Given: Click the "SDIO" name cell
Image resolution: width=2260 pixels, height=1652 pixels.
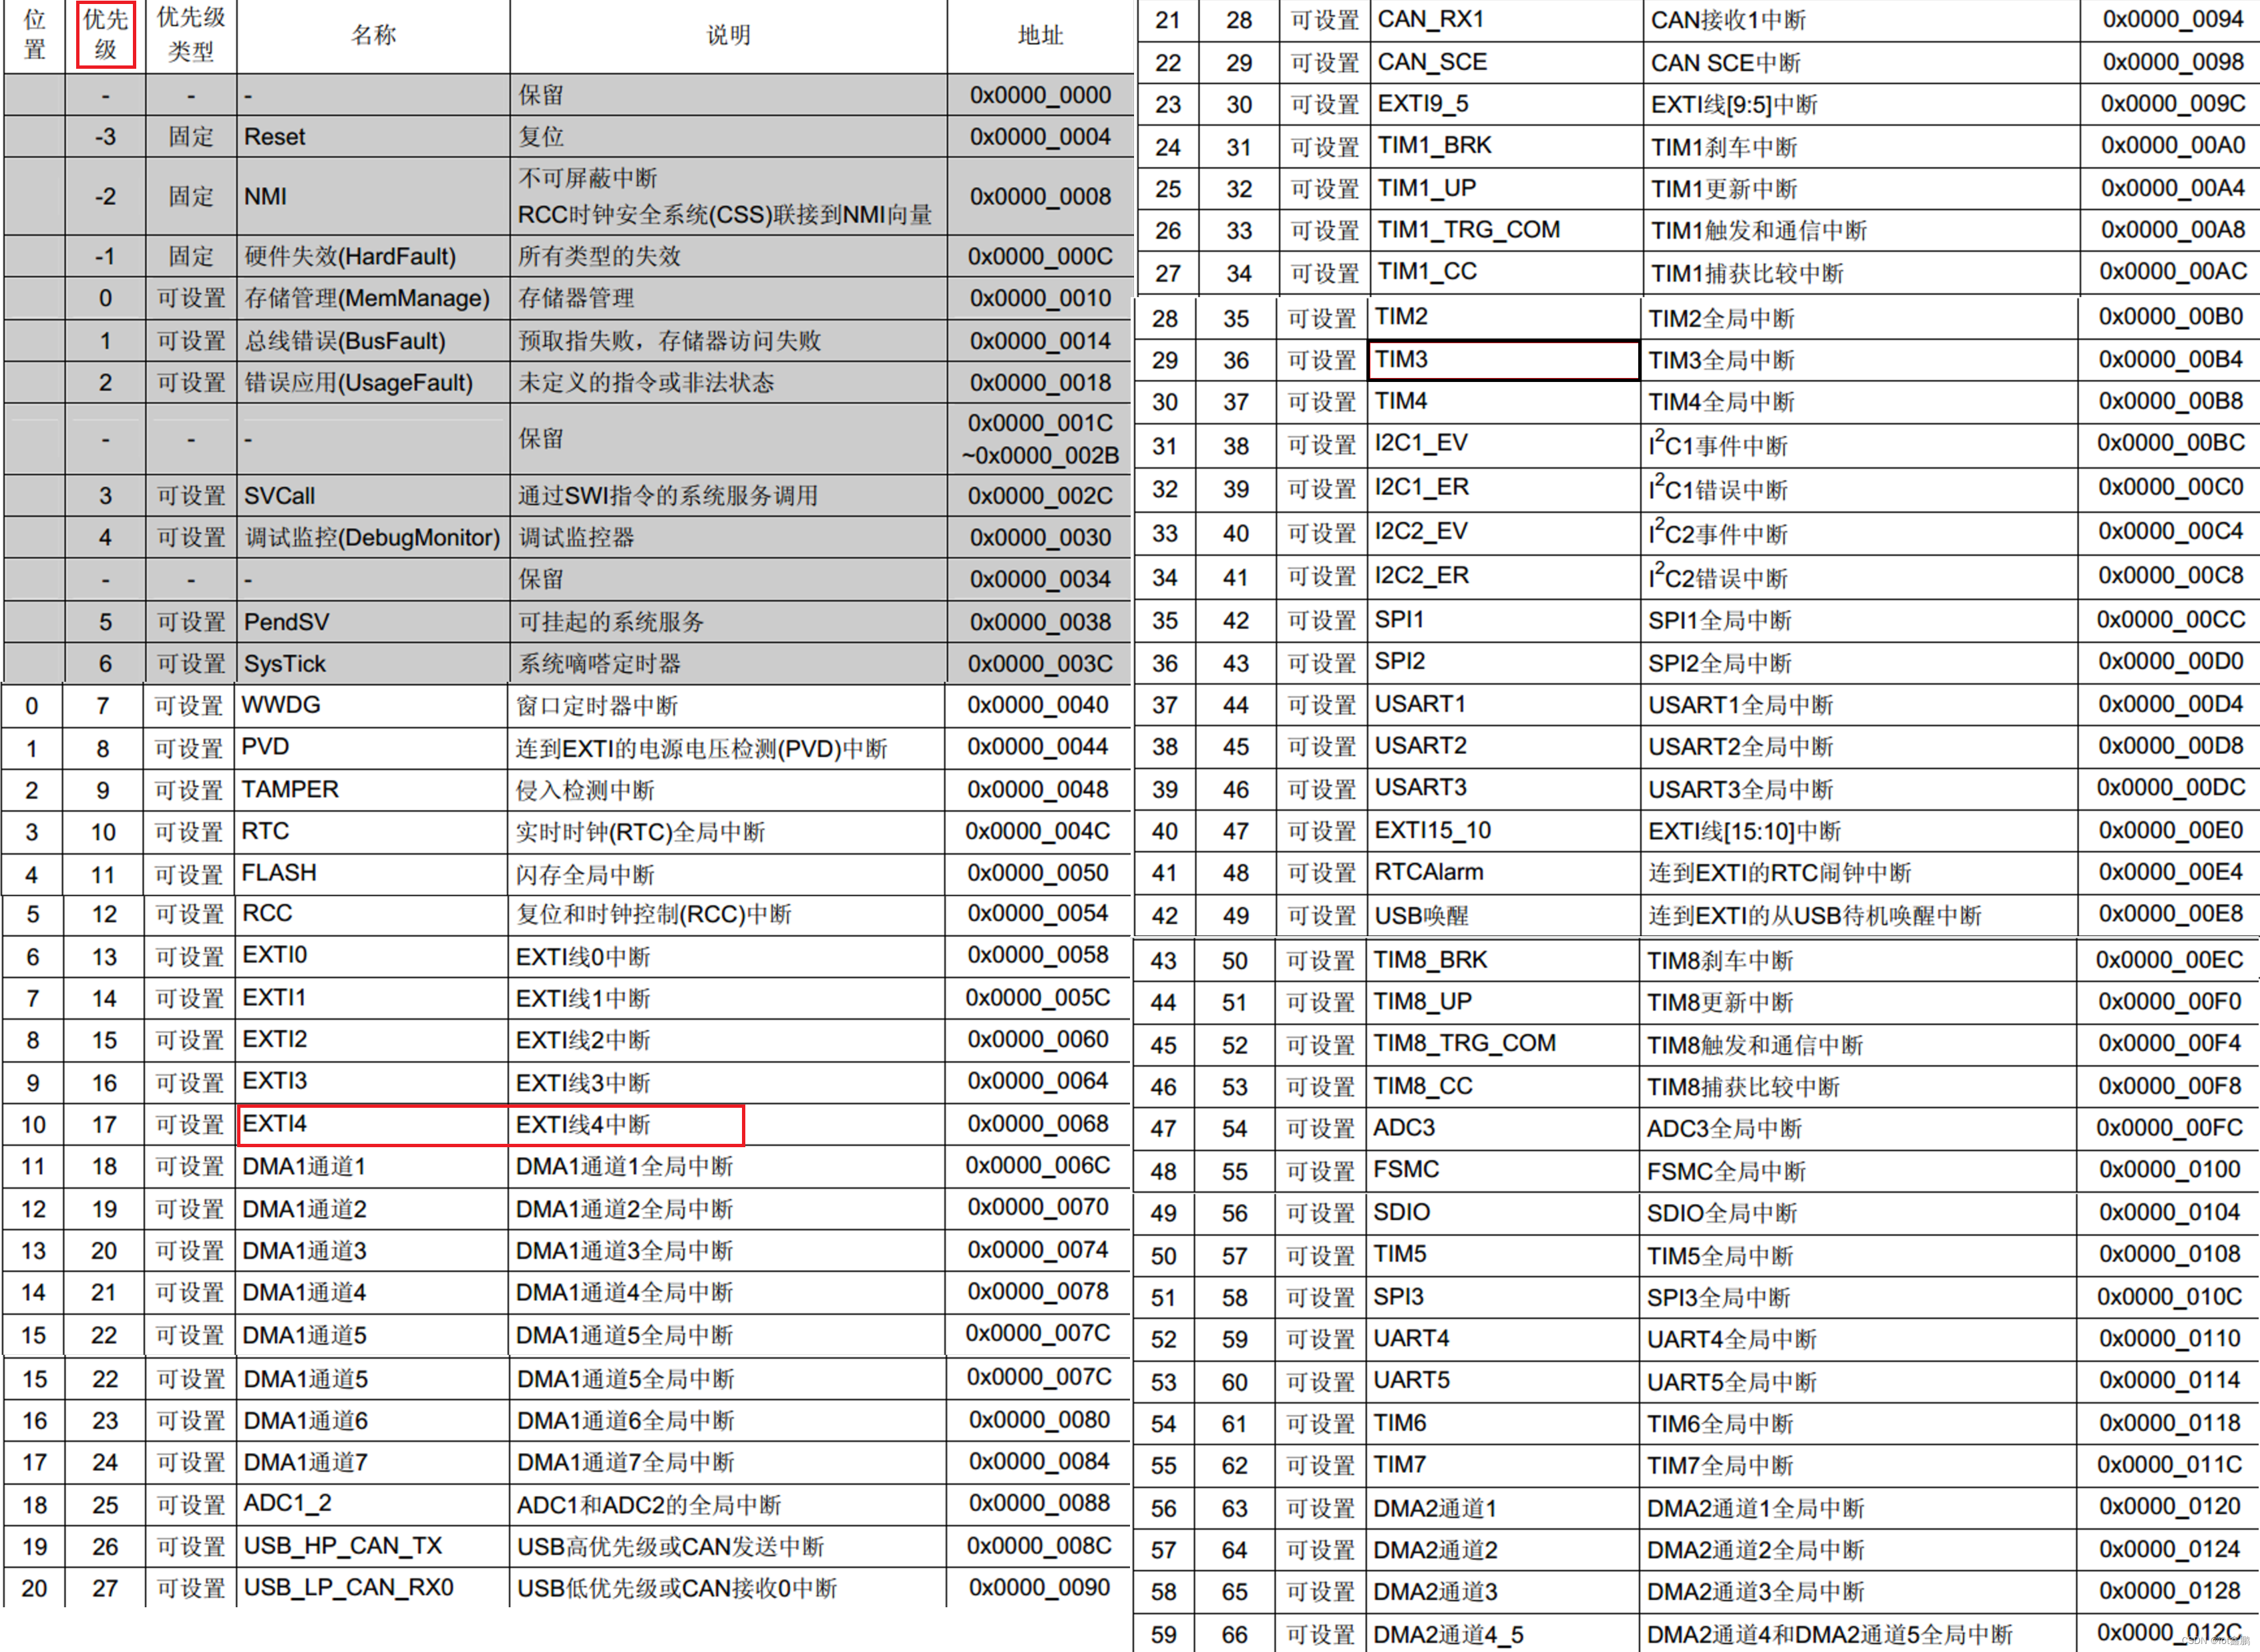Looking at the screenshot, I should point(1503,1213).
